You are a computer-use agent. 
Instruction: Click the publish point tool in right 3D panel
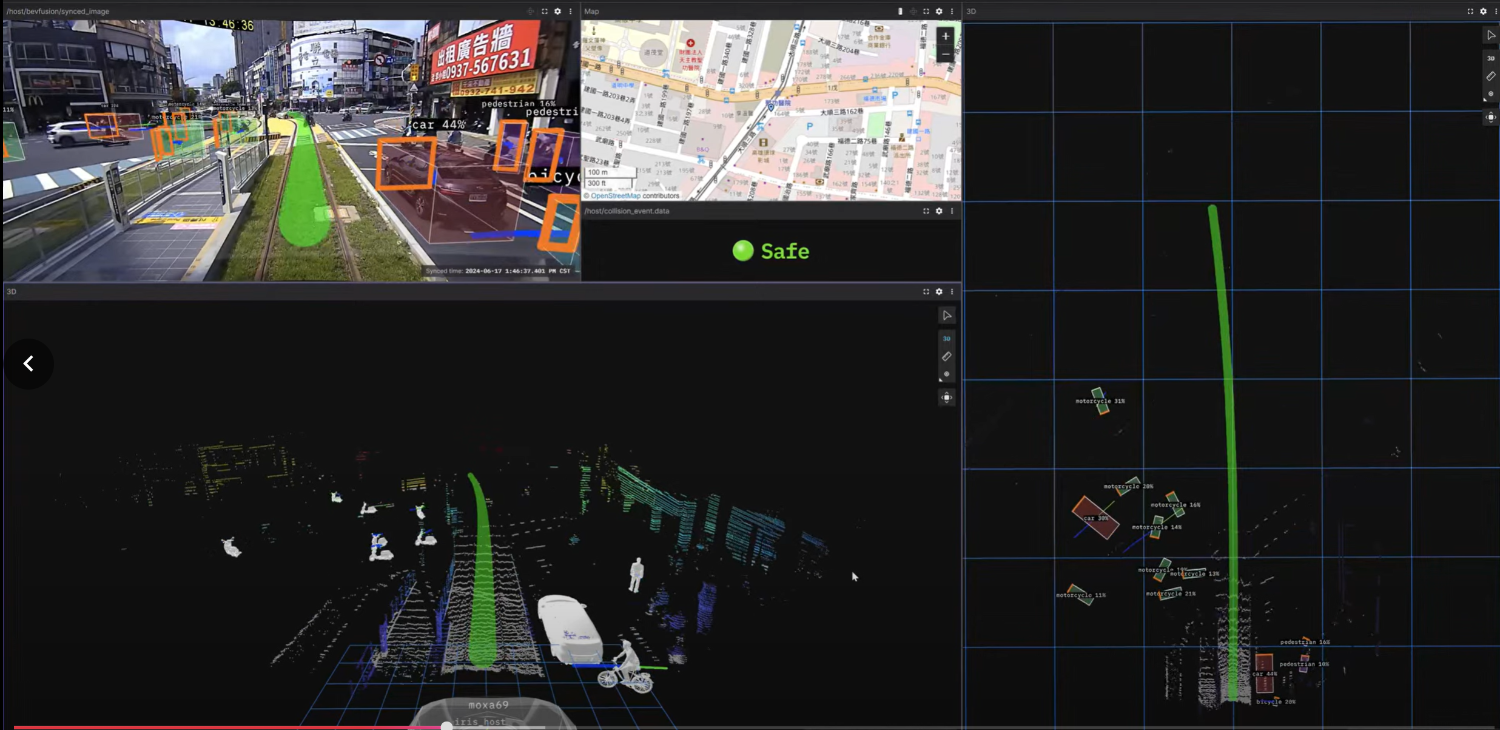pos(1491,94)
